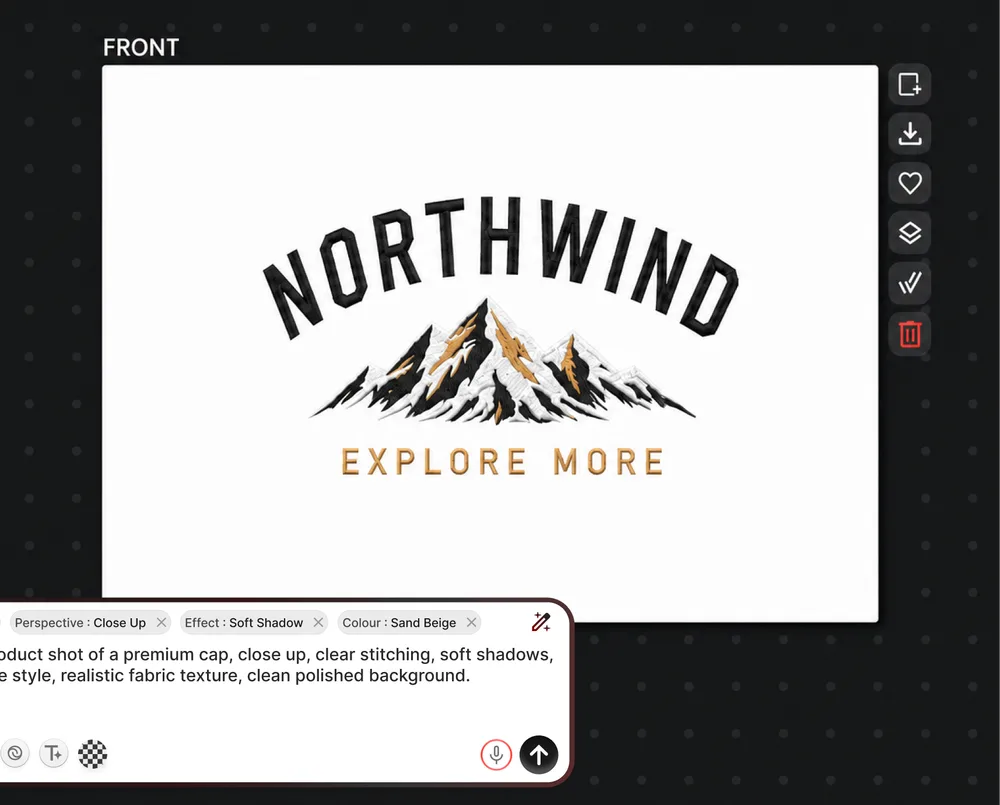The width and height of the screenshot is (1000, 805).
Task: Toggle the transparent background checkerboard icon
Action: [x=92, y=754]
